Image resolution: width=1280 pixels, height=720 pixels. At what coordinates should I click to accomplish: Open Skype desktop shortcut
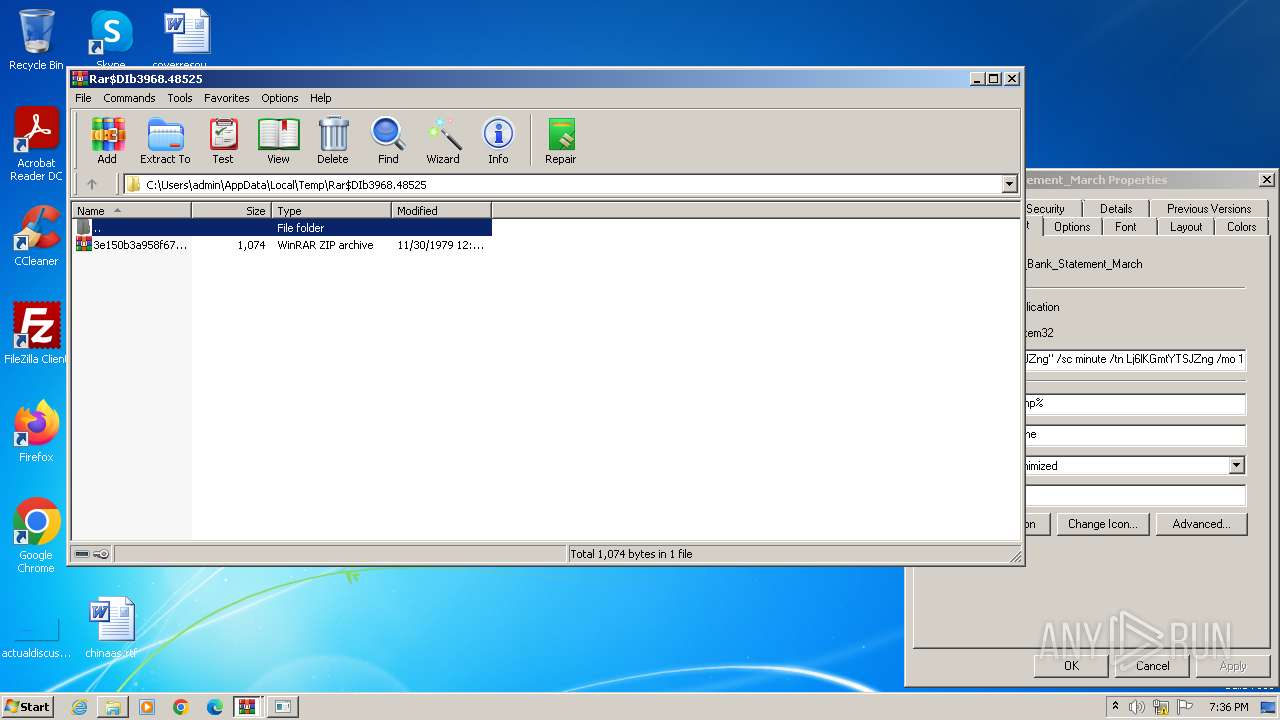(x=110, y=38)
